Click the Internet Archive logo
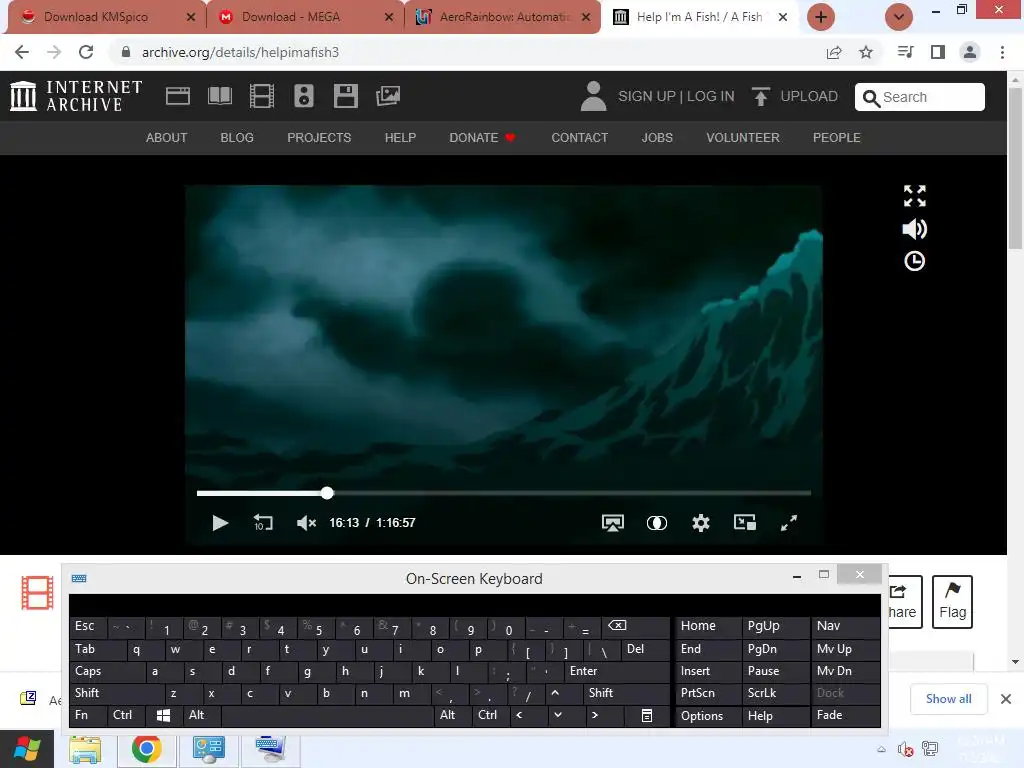This screenshot has width=1024, height=768. coord(76,96)
